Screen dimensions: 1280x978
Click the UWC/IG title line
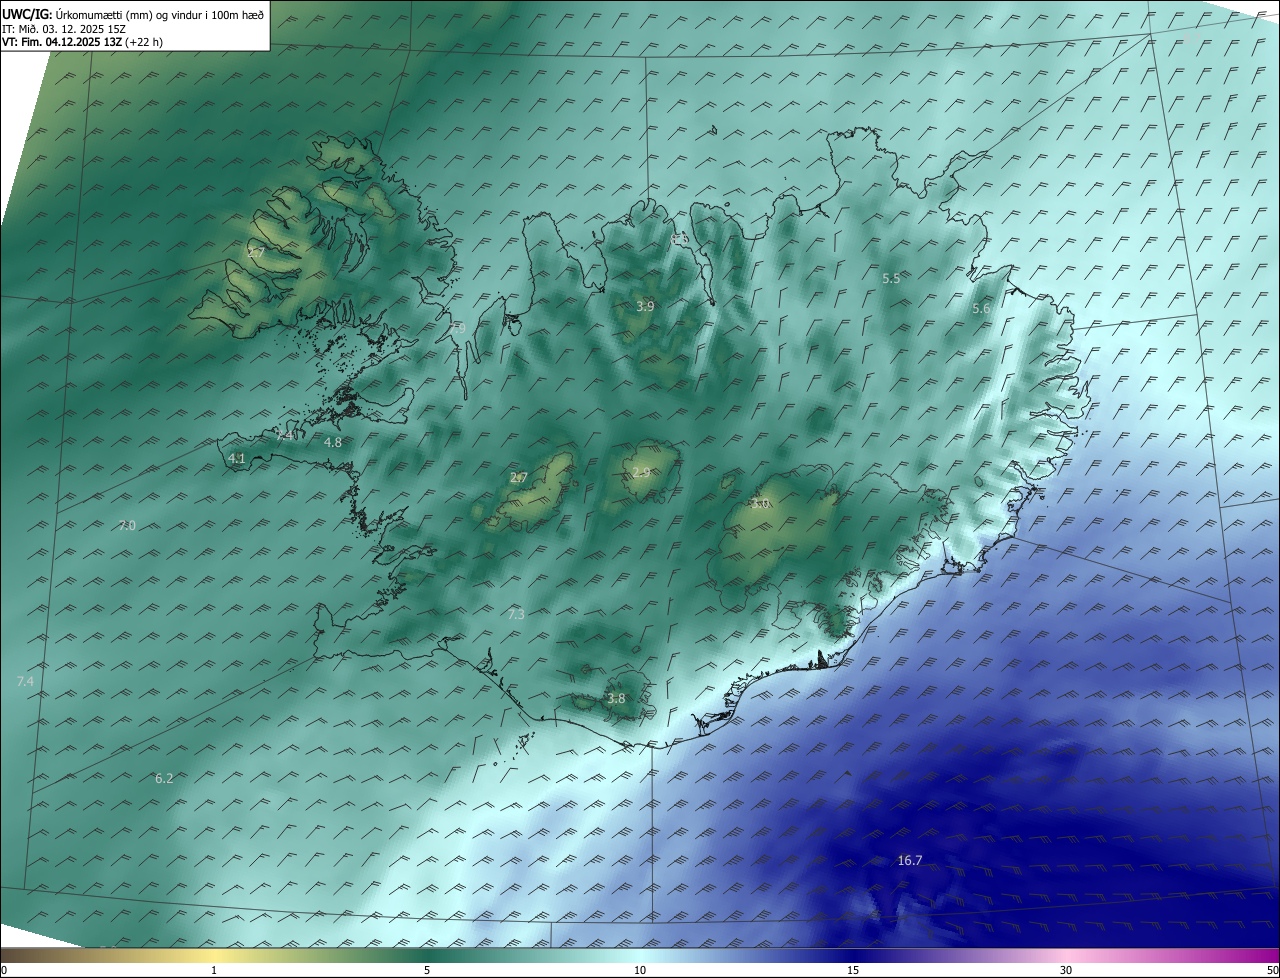pos(133,13)
